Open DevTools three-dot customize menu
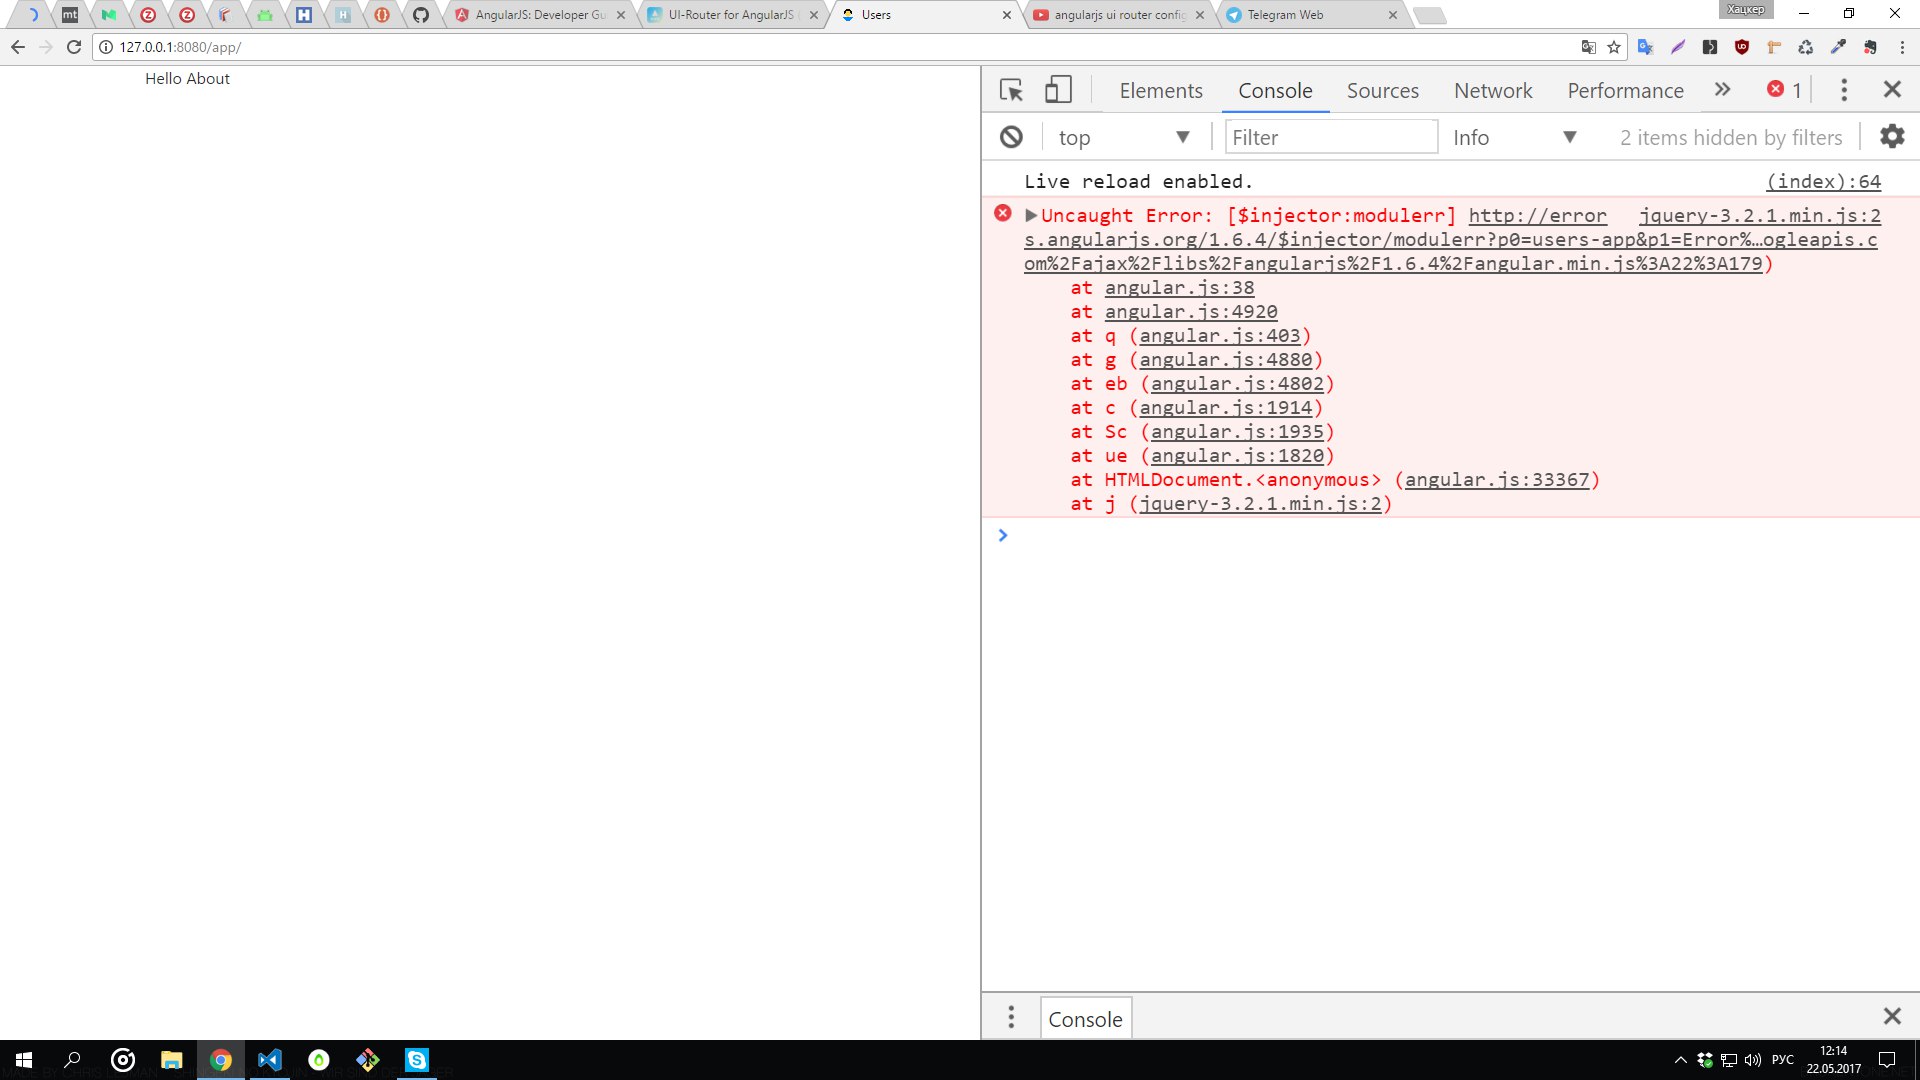The image size is (1920, 1080). [1844, 90]
